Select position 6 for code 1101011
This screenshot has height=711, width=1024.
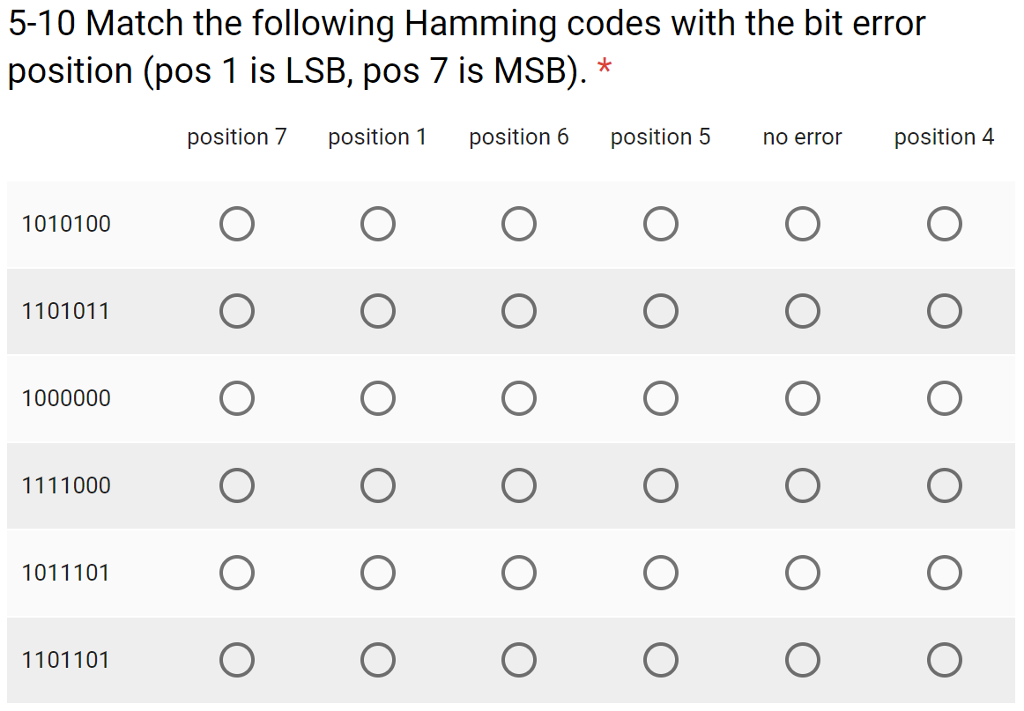pos(519,311)
